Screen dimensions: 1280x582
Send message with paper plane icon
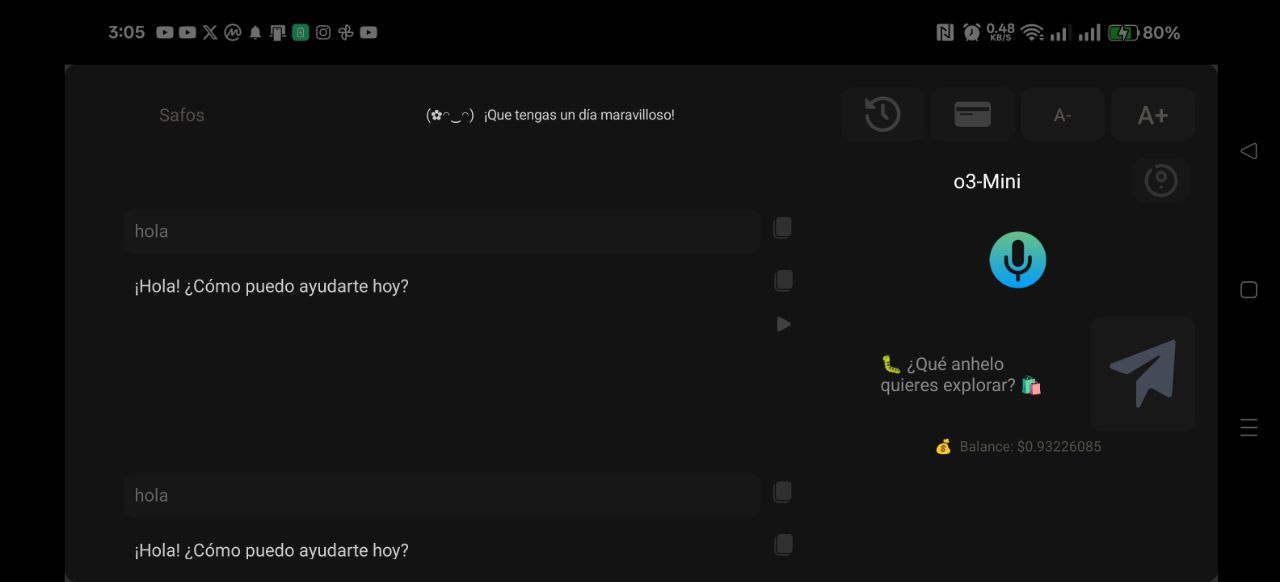[x=1142, y=373]
